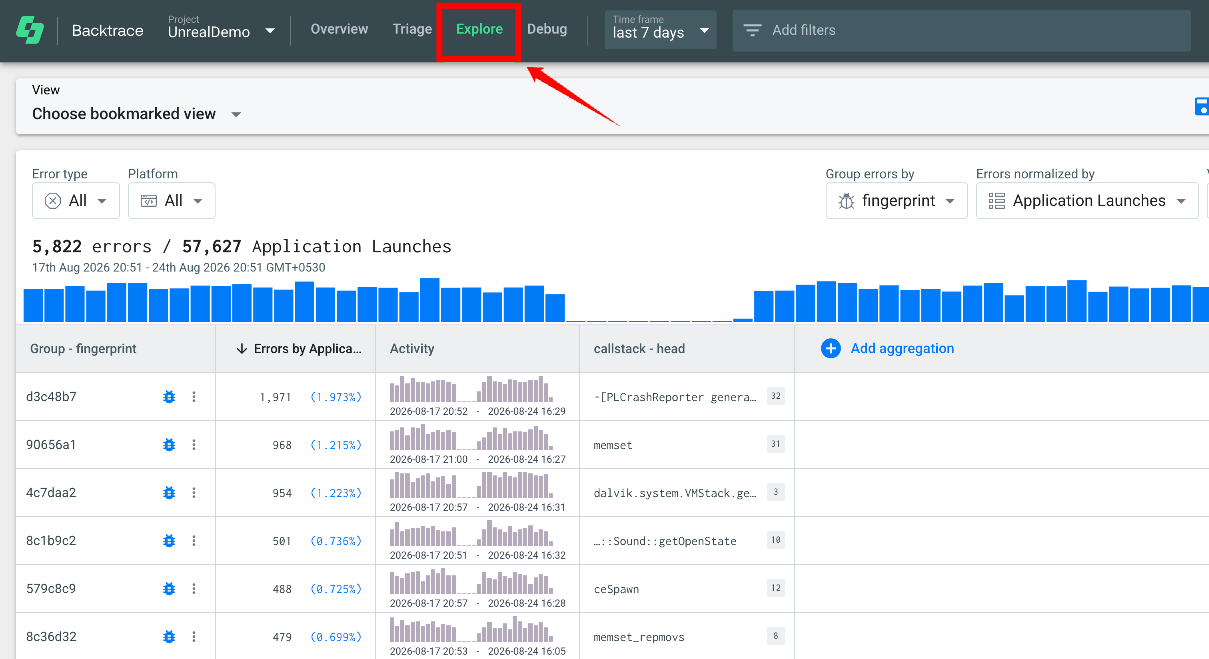Click the memset_repmovs callstack text
The height and width of the screenshot is (659, 1209).
[x=639, y=637]
